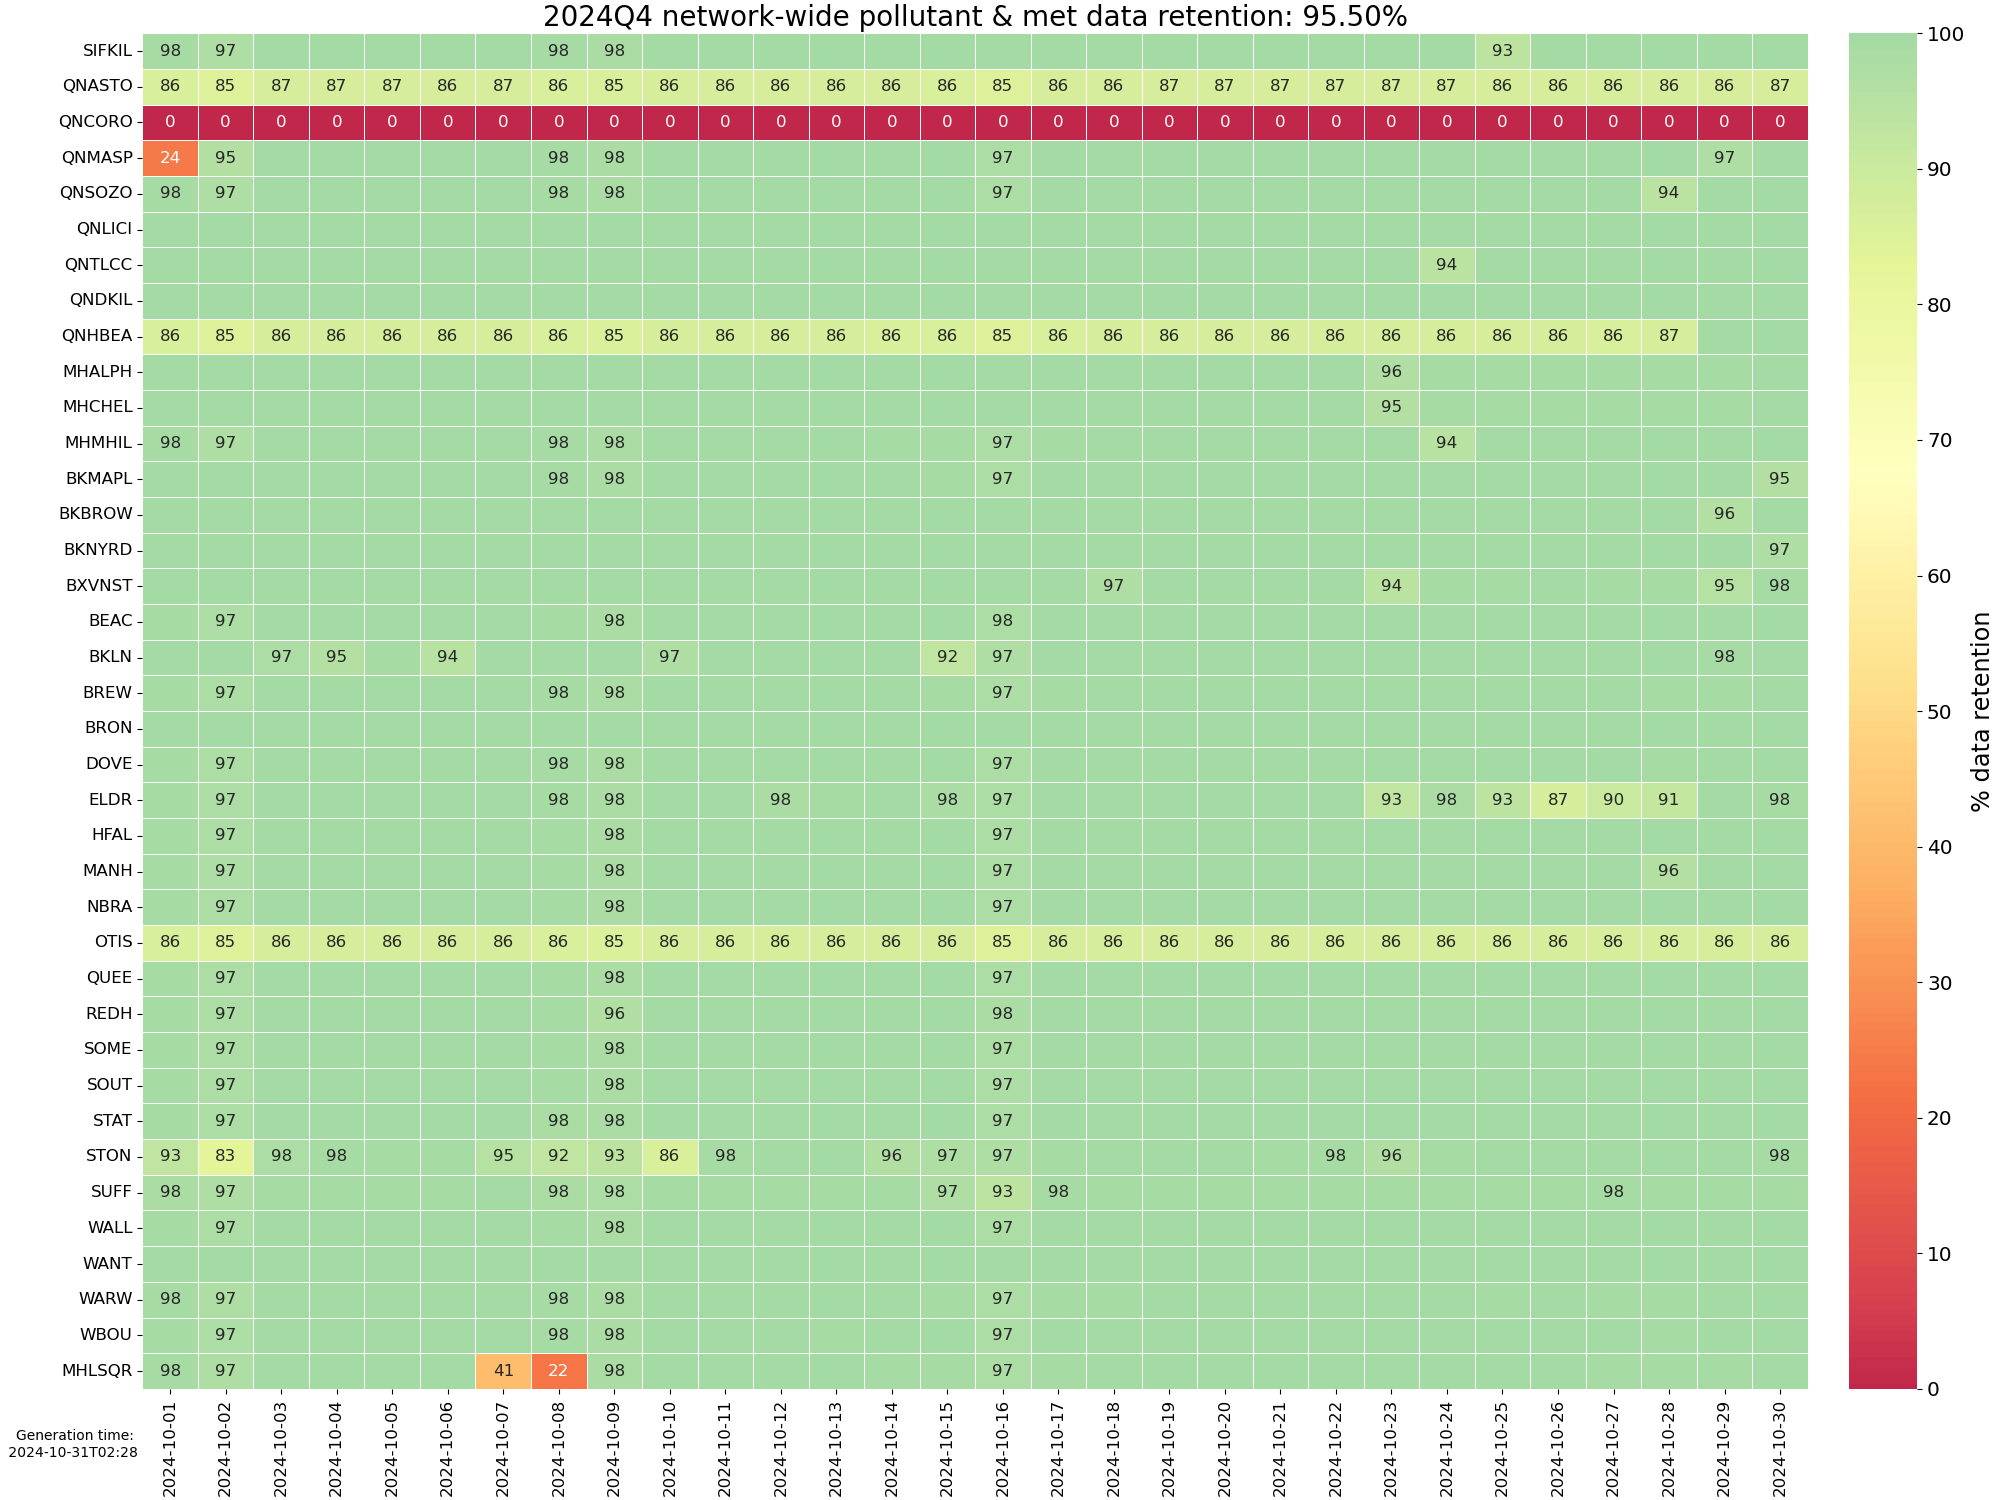Screen dimensions: 2000x1500
Task: Select the ELDR row label
Action: 111,799
